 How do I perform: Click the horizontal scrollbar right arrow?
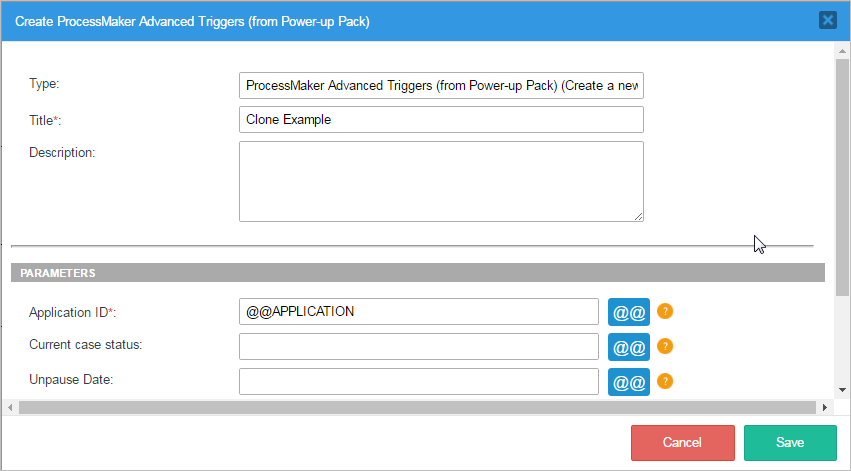825,407
